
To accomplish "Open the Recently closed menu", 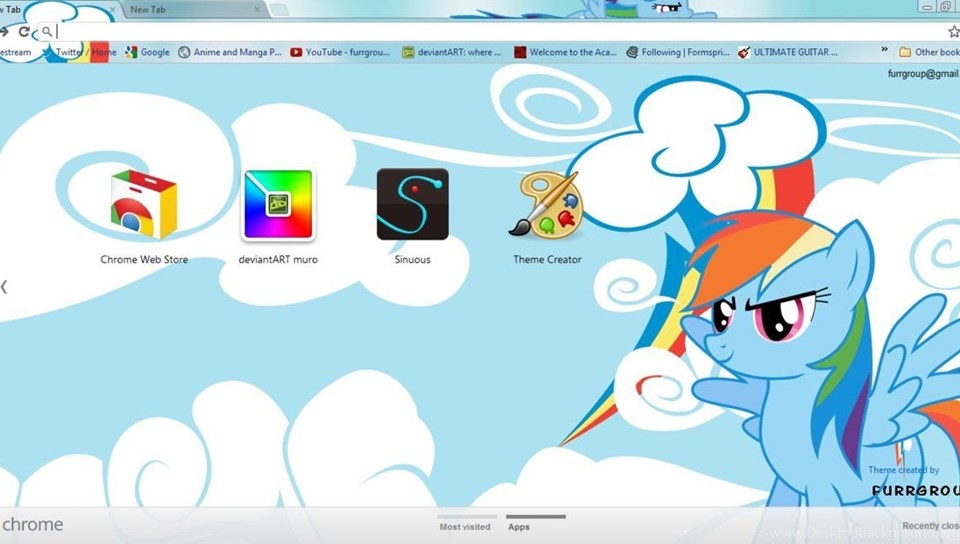I will click(x=931, y=526).
